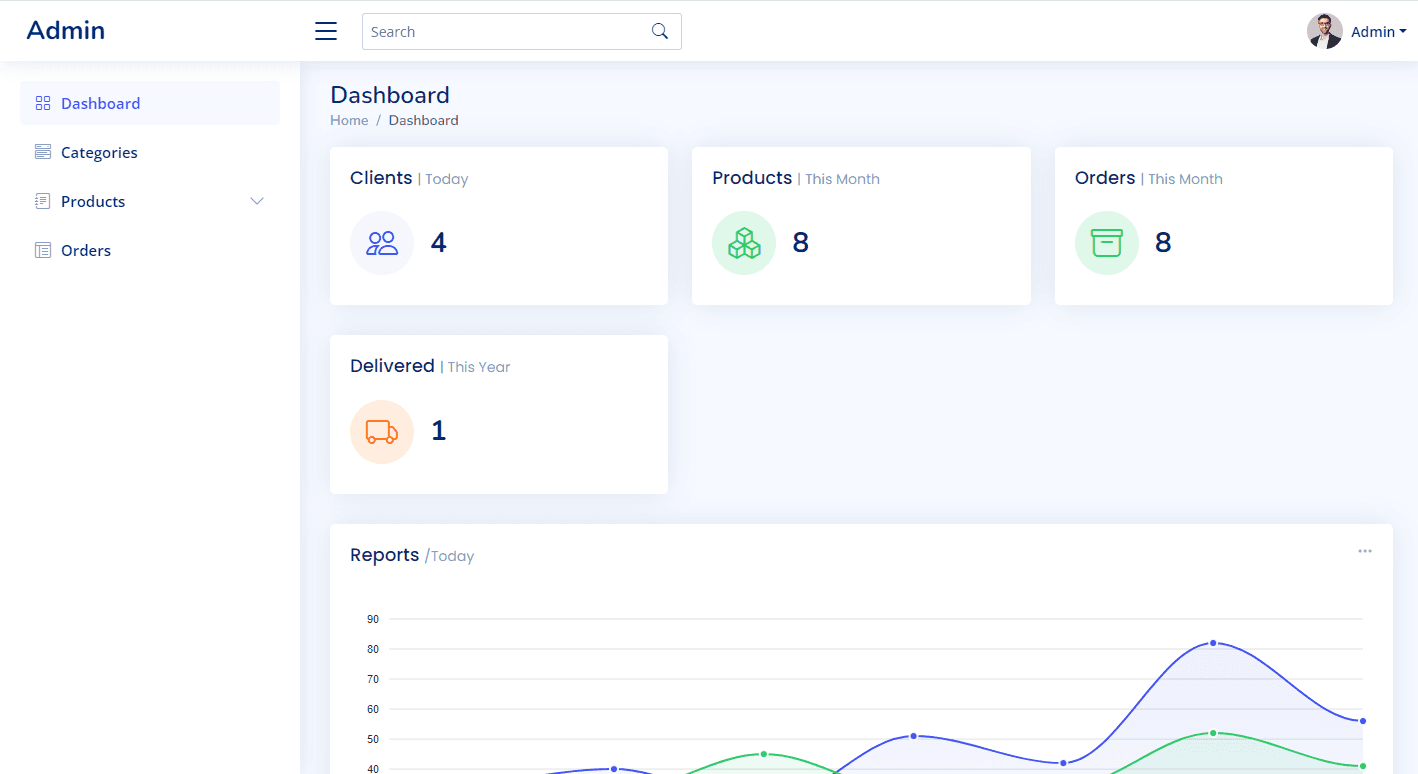
Task: Open Dashboard in the sidebar
Action: point(150,103)
